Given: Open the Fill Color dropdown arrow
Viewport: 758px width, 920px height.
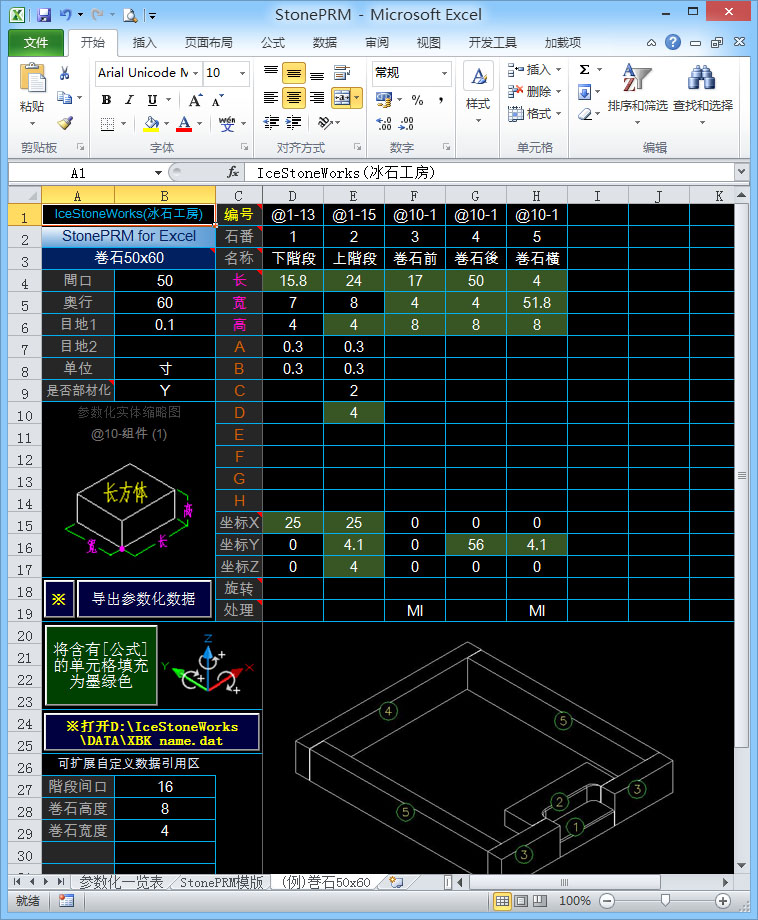Looking at the screenshot, I should click(x=167, y=124).
